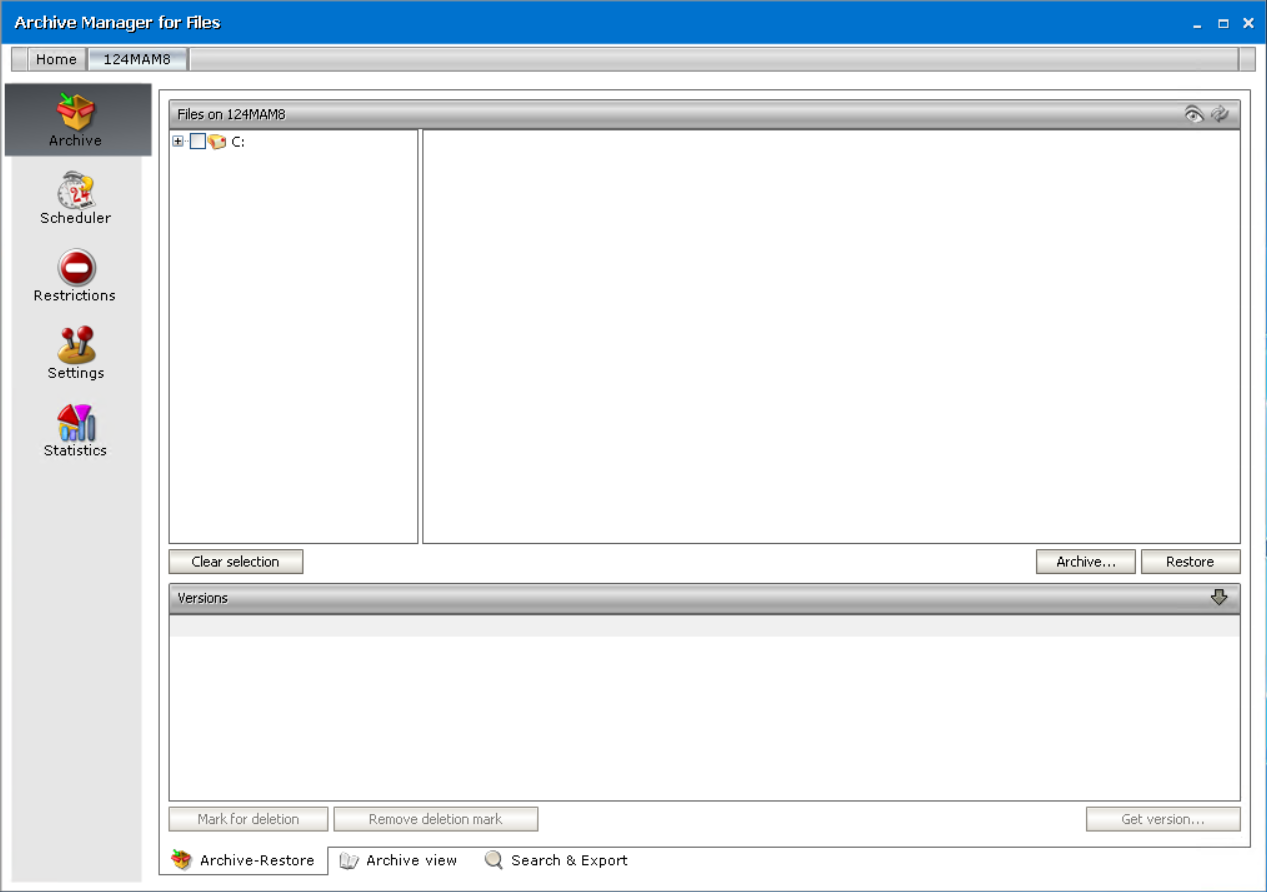Open the Search & Export tab

567,860
